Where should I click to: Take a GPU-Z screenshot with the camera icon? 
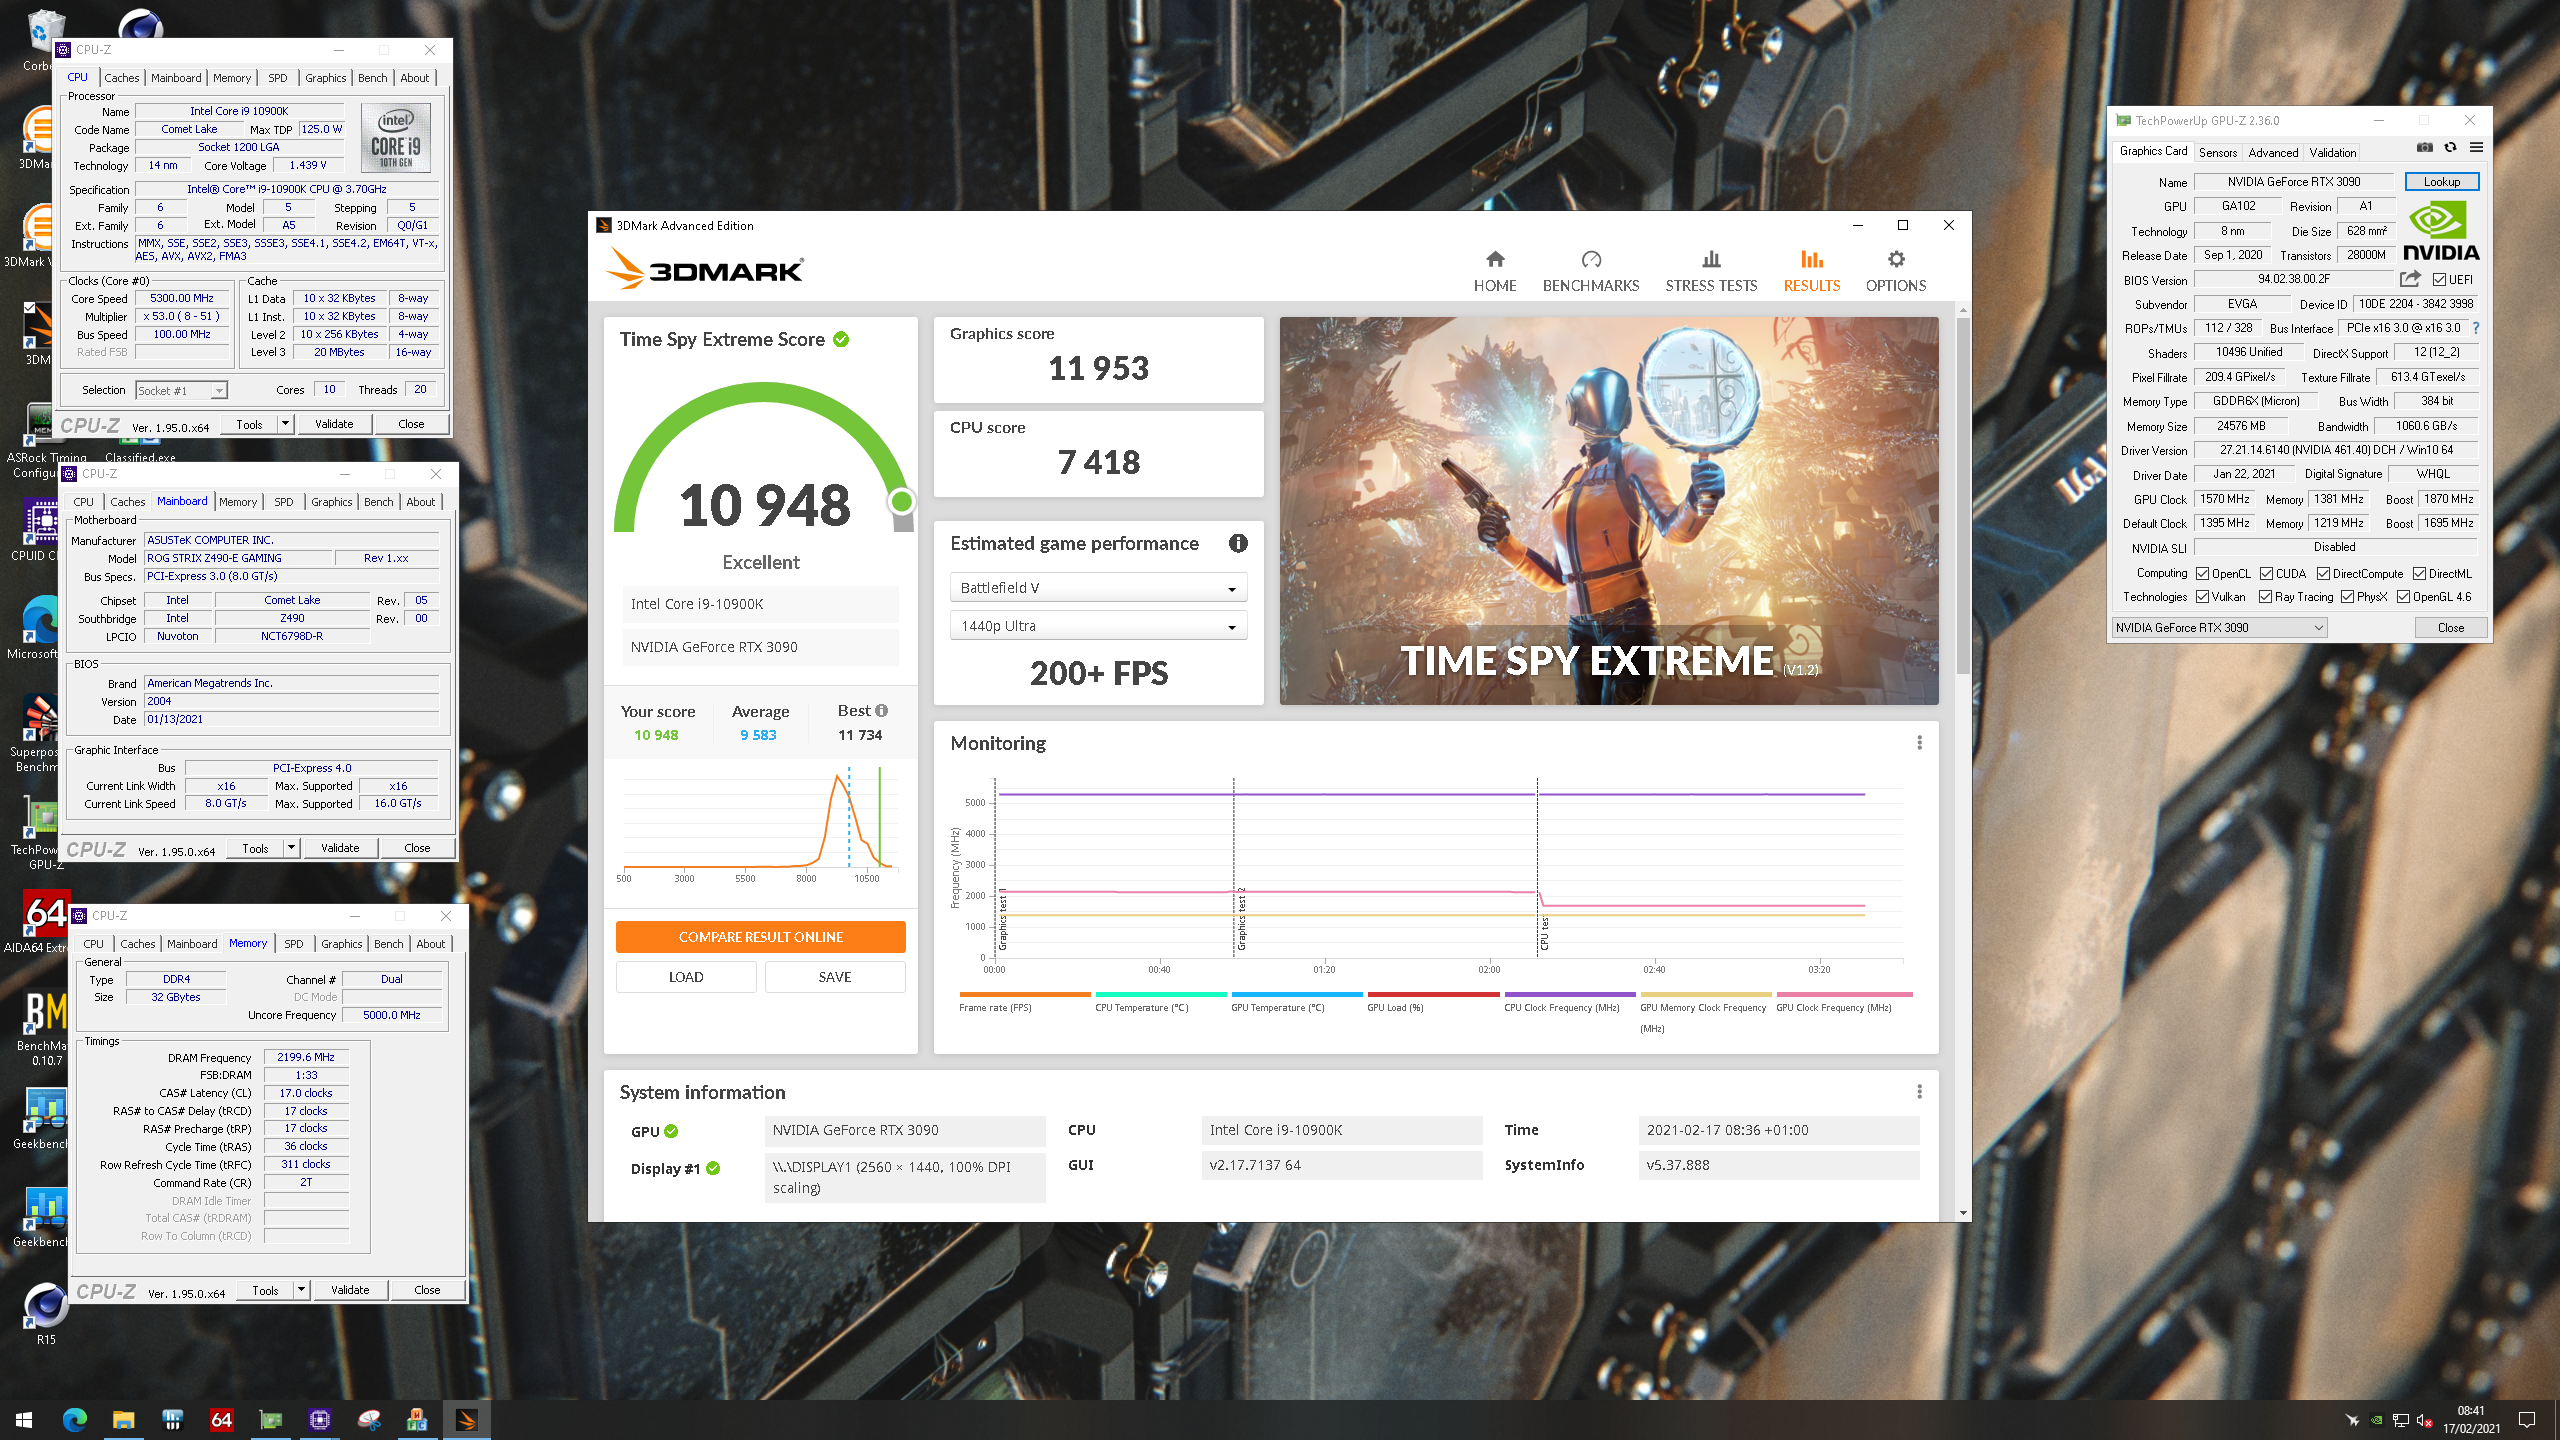click(2424, 147)
